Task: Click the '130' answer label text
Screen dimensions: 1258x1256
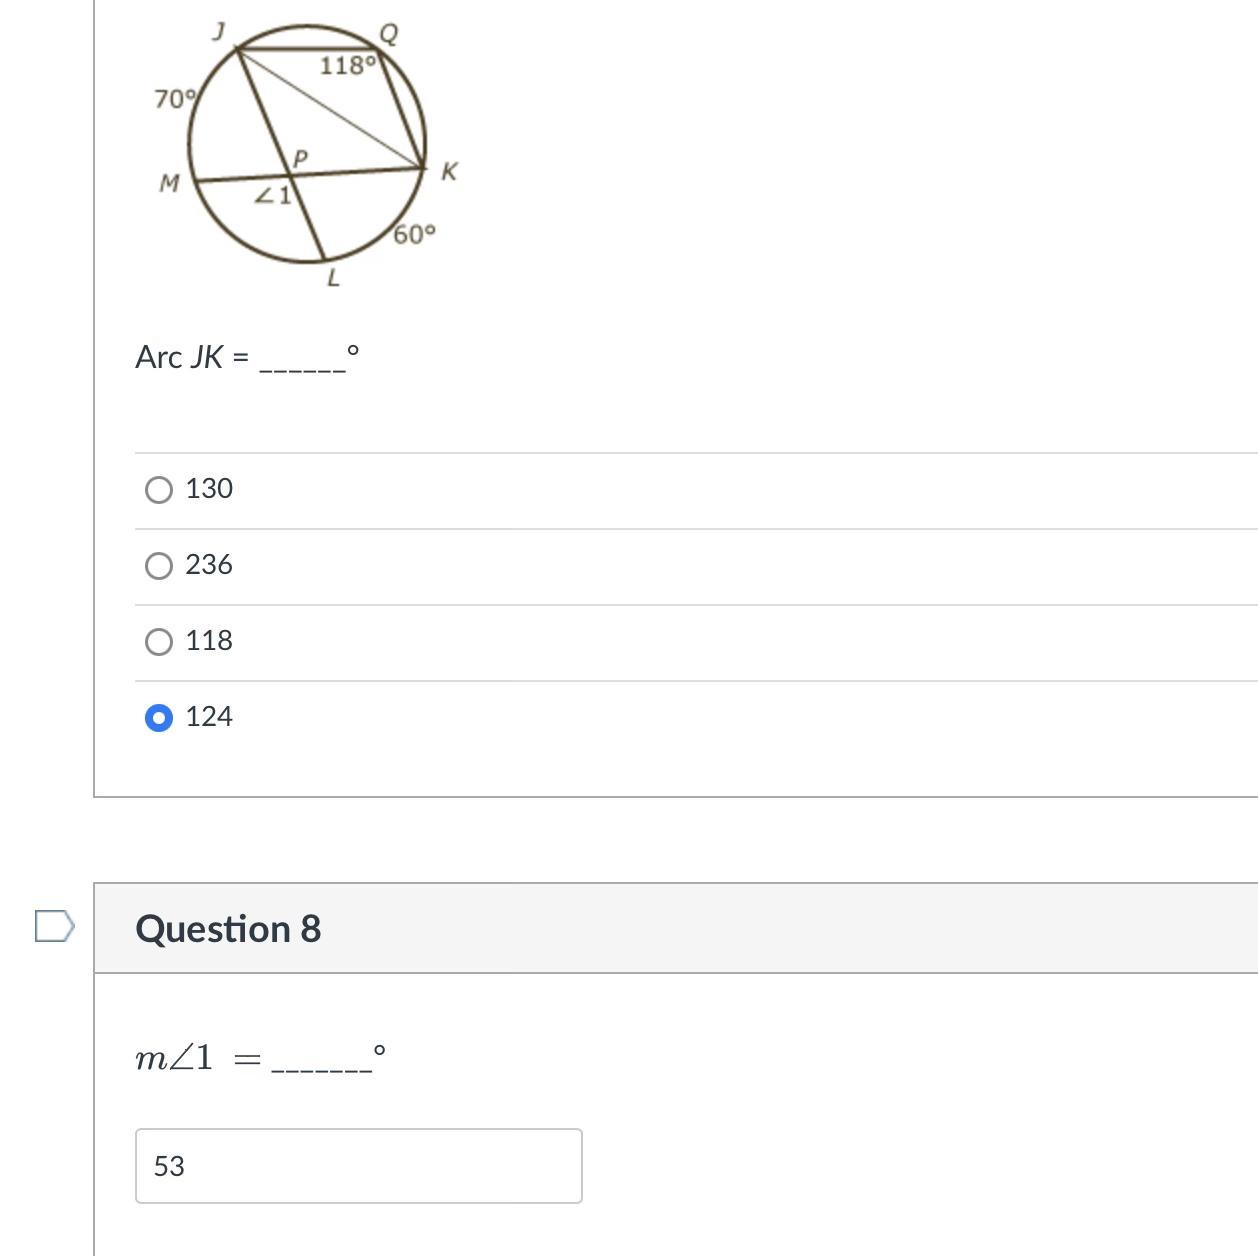Action: click(x=209, y=489)
